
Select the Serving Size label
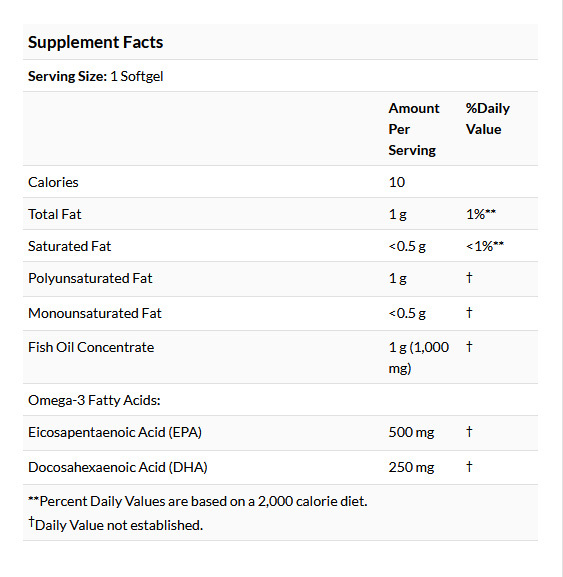point(67,76)
